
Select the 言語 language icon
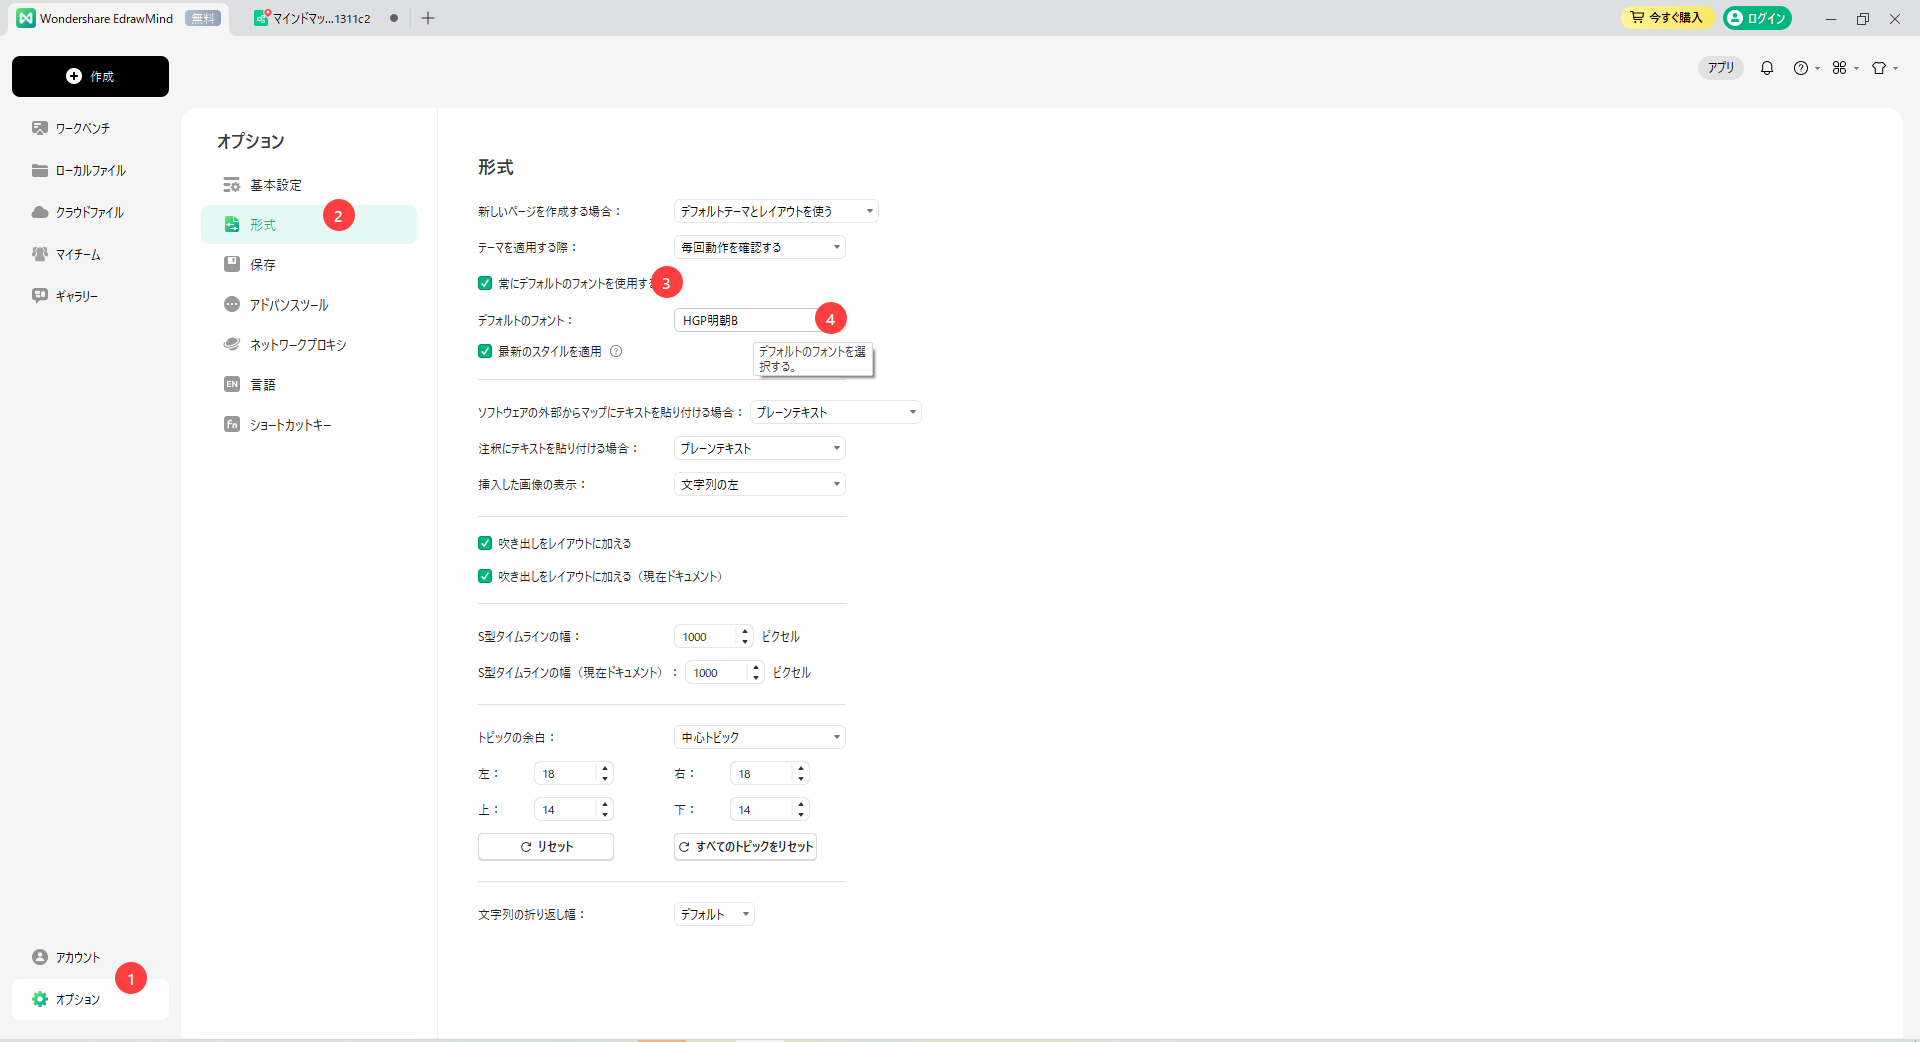point(232,384)
